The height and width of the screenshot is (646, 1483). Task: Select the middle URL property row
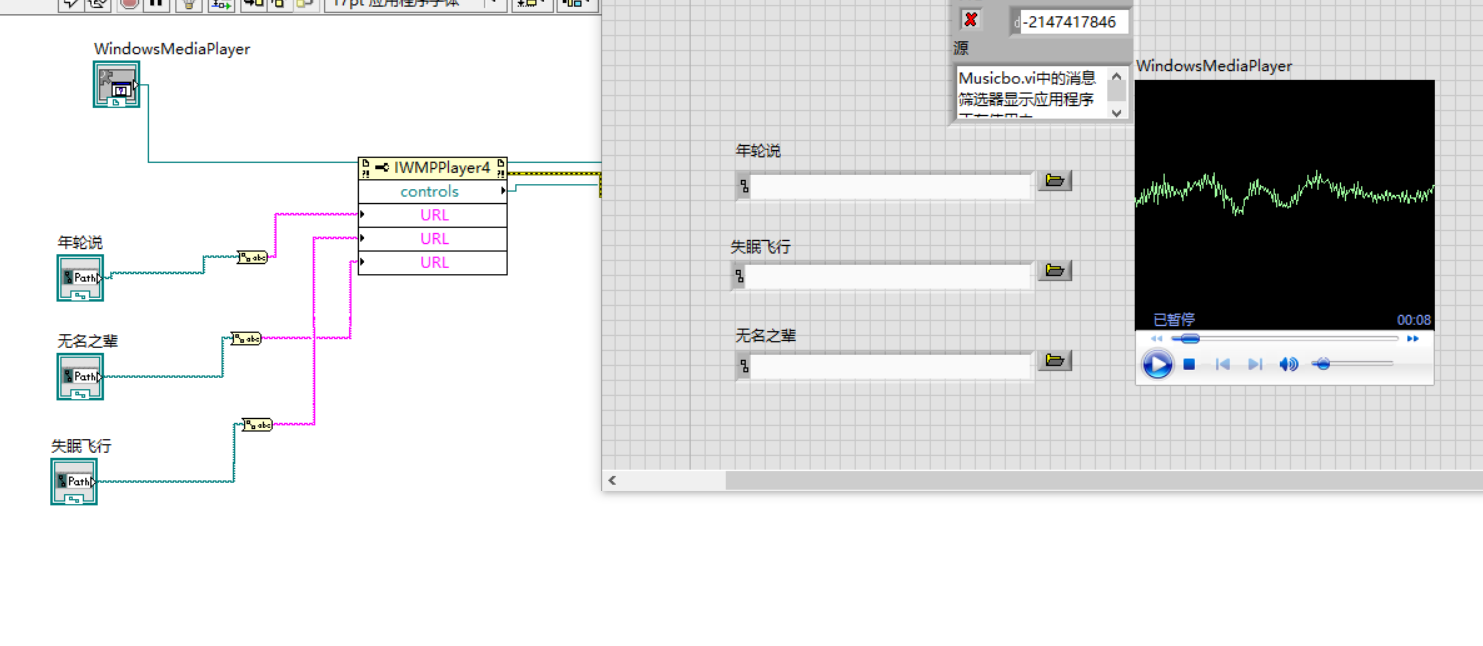coord(432,238)
